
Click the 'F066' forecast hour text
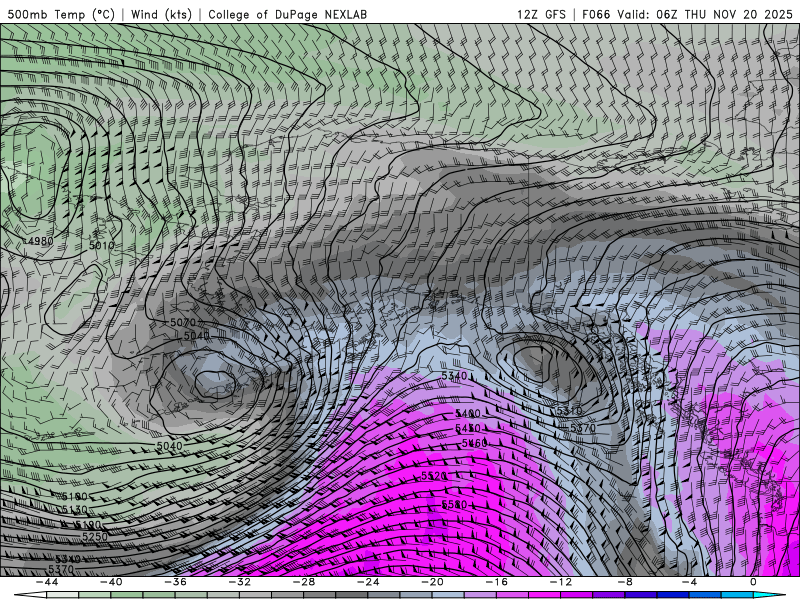(x=596, y=14)
